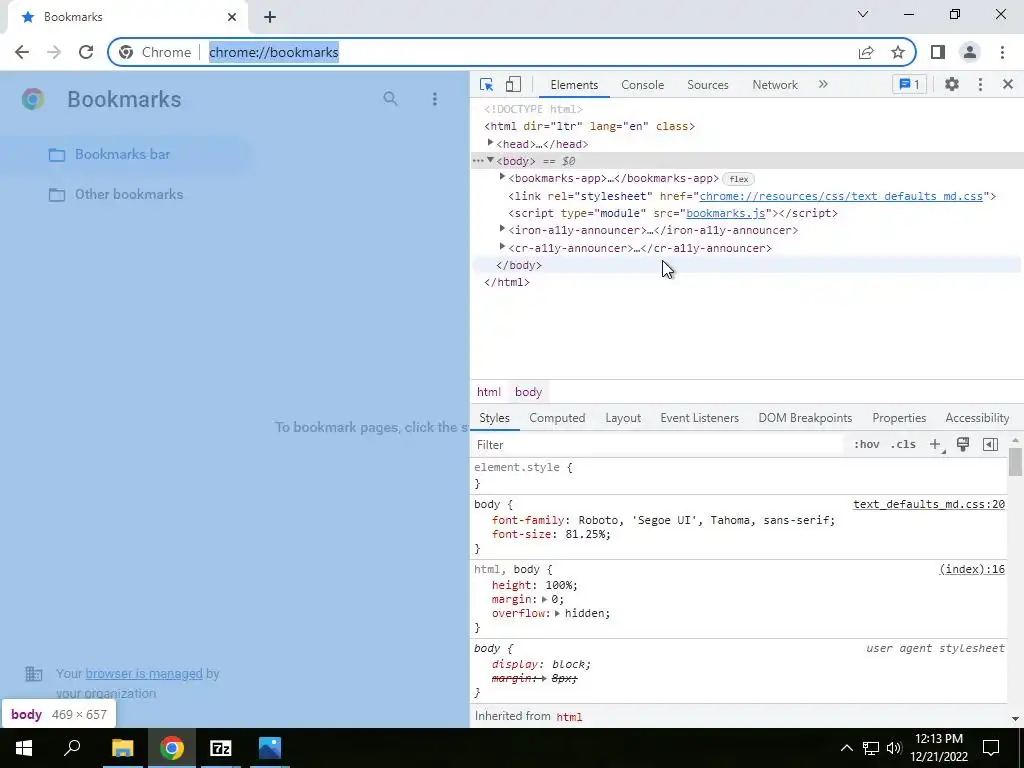This screenshot has width=1024, height=768.
Task: Add a new style rule with plus icon
Action: (x=935, y=445)
